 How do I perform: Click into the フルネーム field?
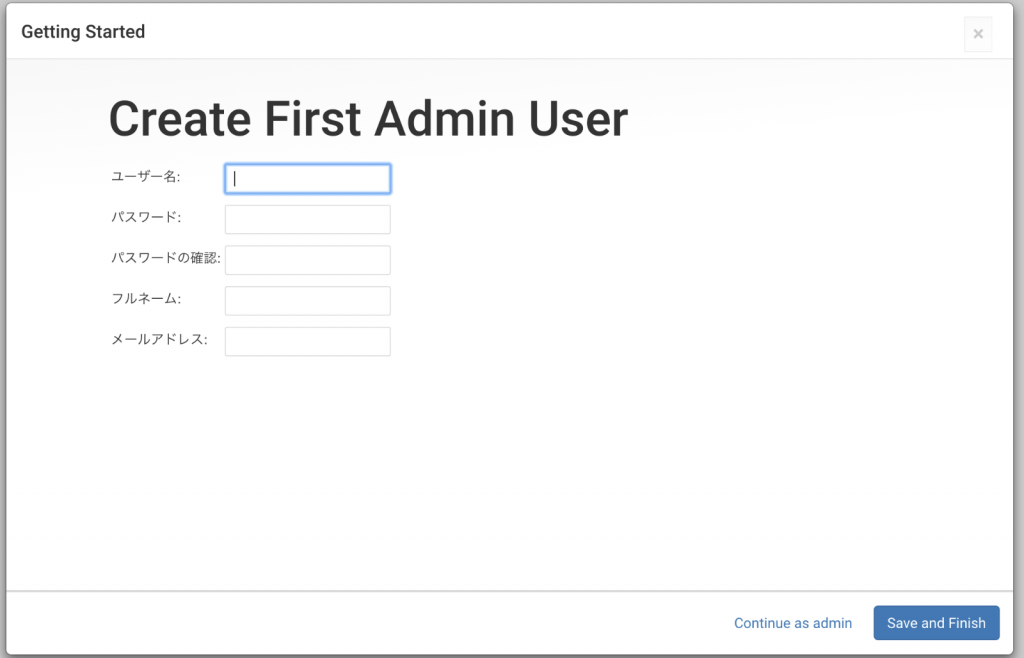[307, 301]
